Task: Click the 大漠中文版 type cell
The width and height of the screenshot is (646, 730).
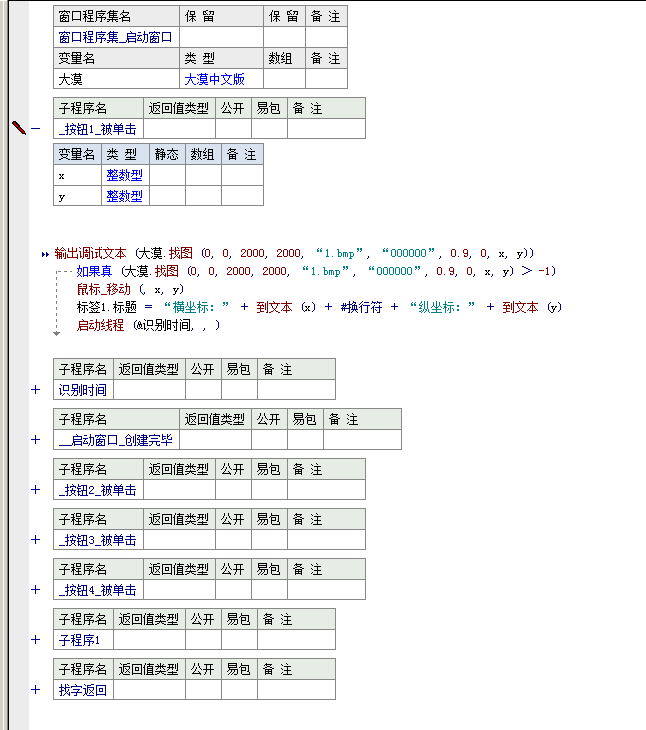Action: tap(222, 79)
